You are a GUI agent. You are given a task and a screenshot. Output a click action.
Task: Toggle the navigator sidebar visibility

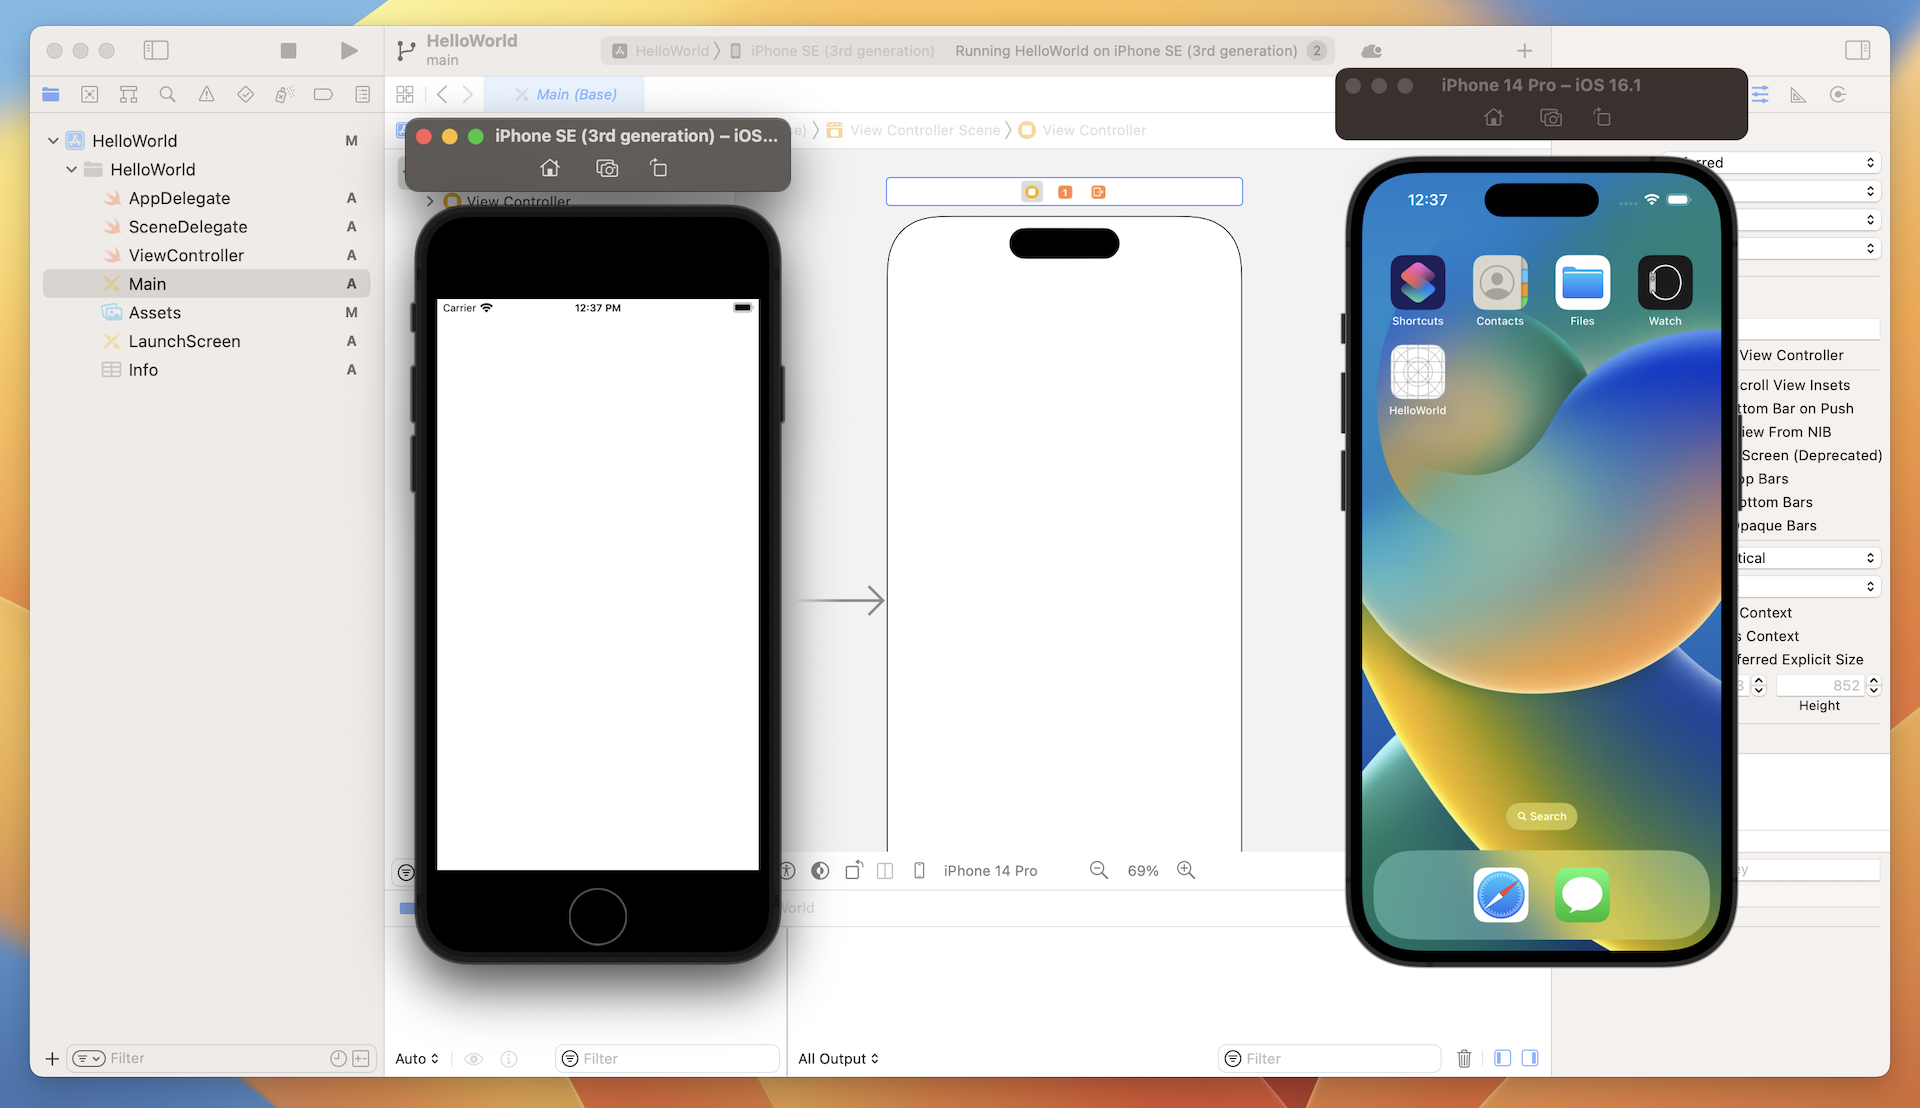156,50
